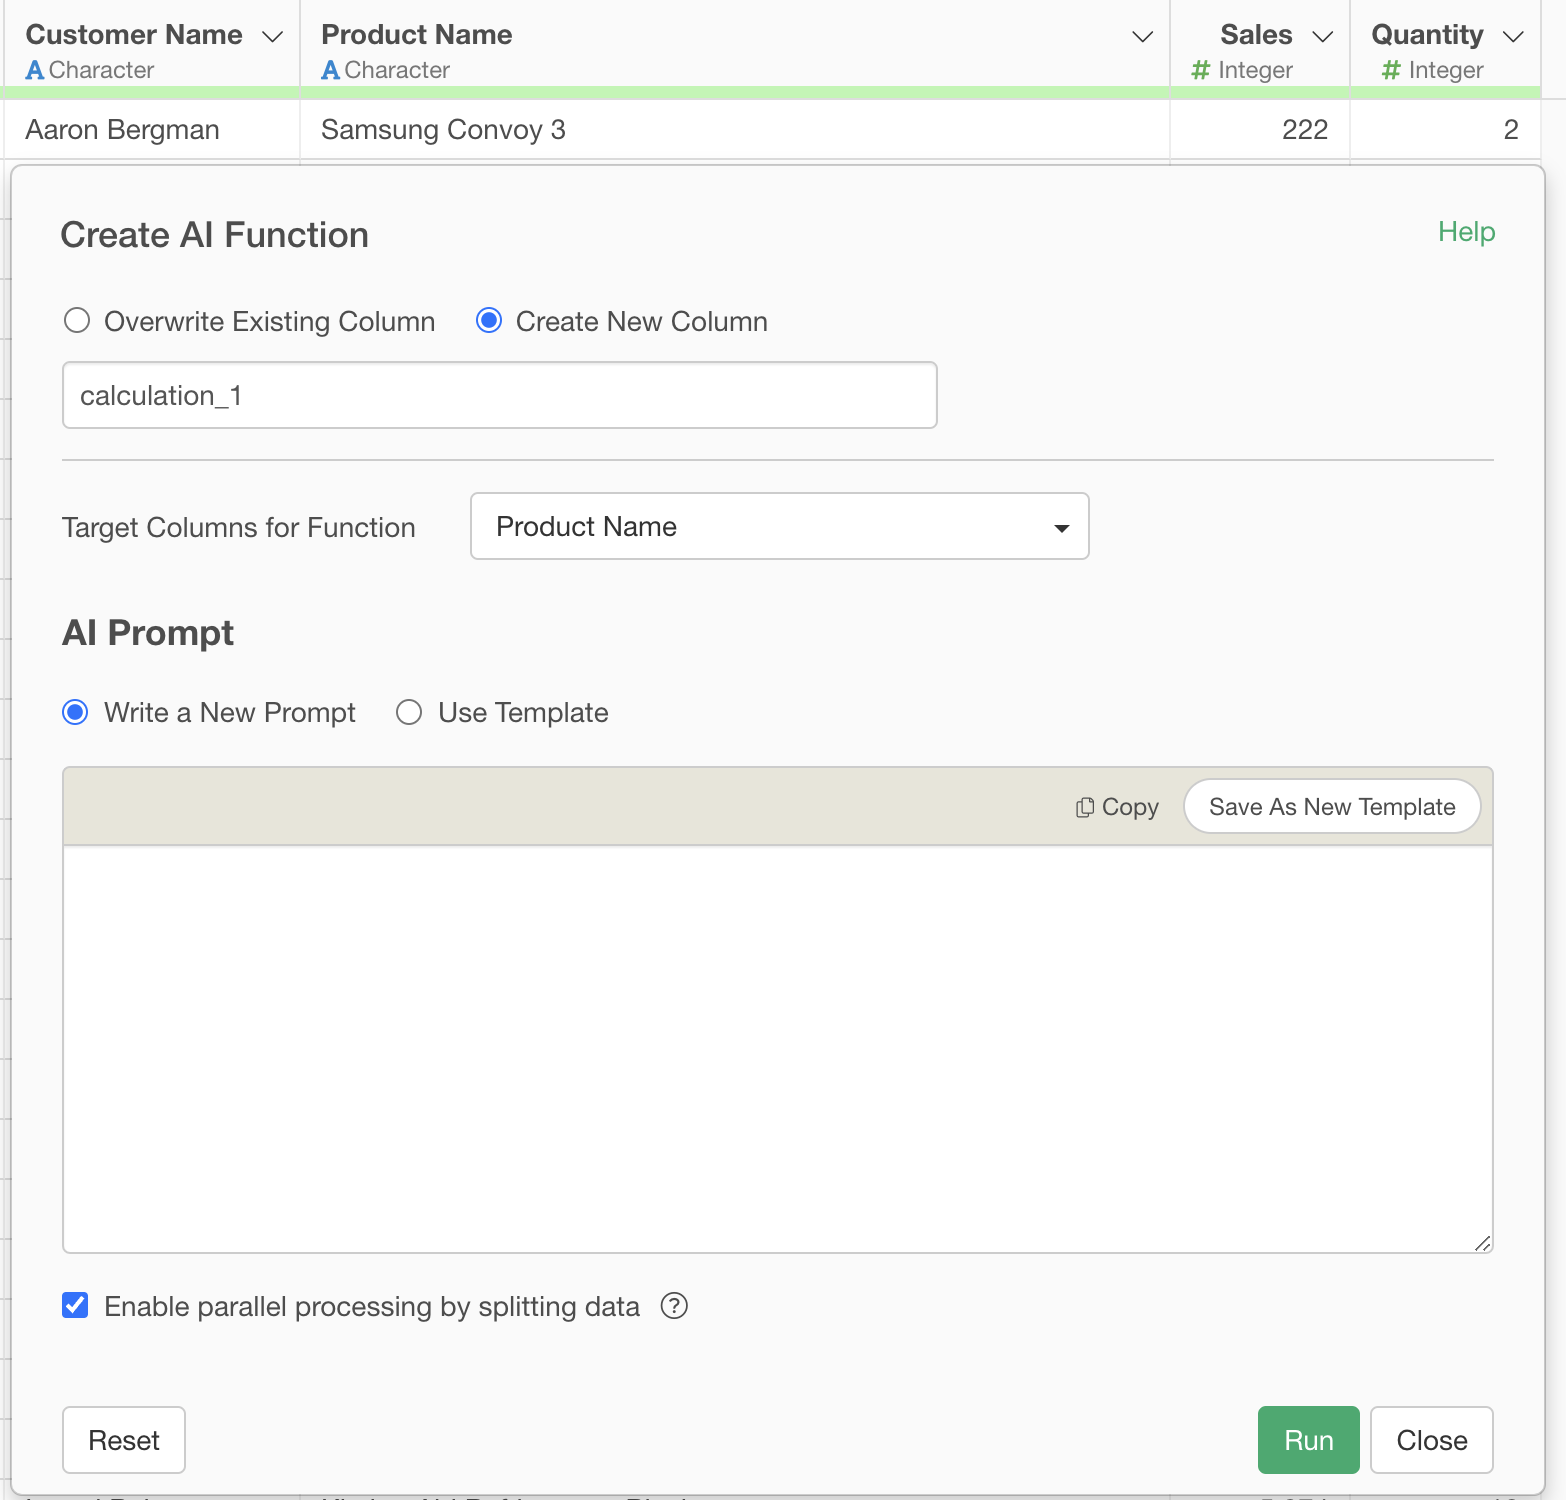1566x1500 pixels.
Task: Disable parallel processing by splitting data checkbox
Action: pos(76,1306)
